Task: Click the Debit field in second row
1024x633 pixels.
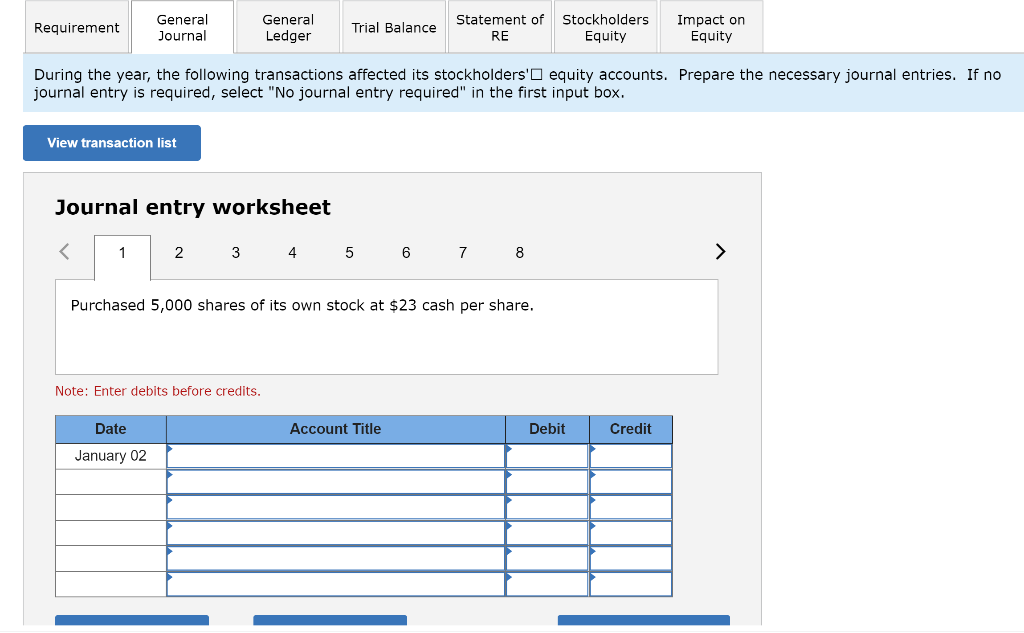Action: point(547,482)
